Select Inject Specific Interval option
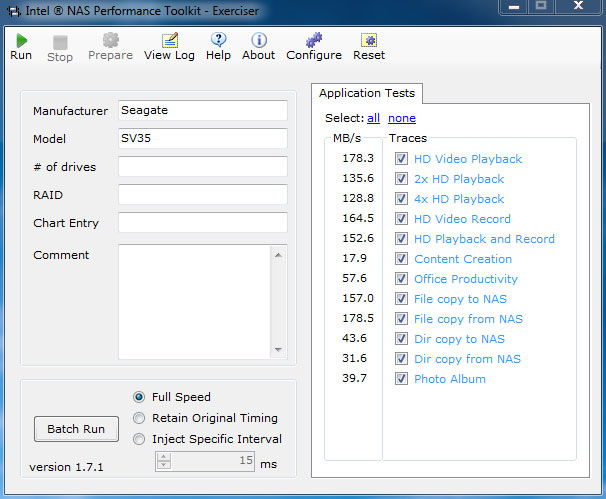Image resolution: width=606 pixels, height=499 pixels. point(139,439)
